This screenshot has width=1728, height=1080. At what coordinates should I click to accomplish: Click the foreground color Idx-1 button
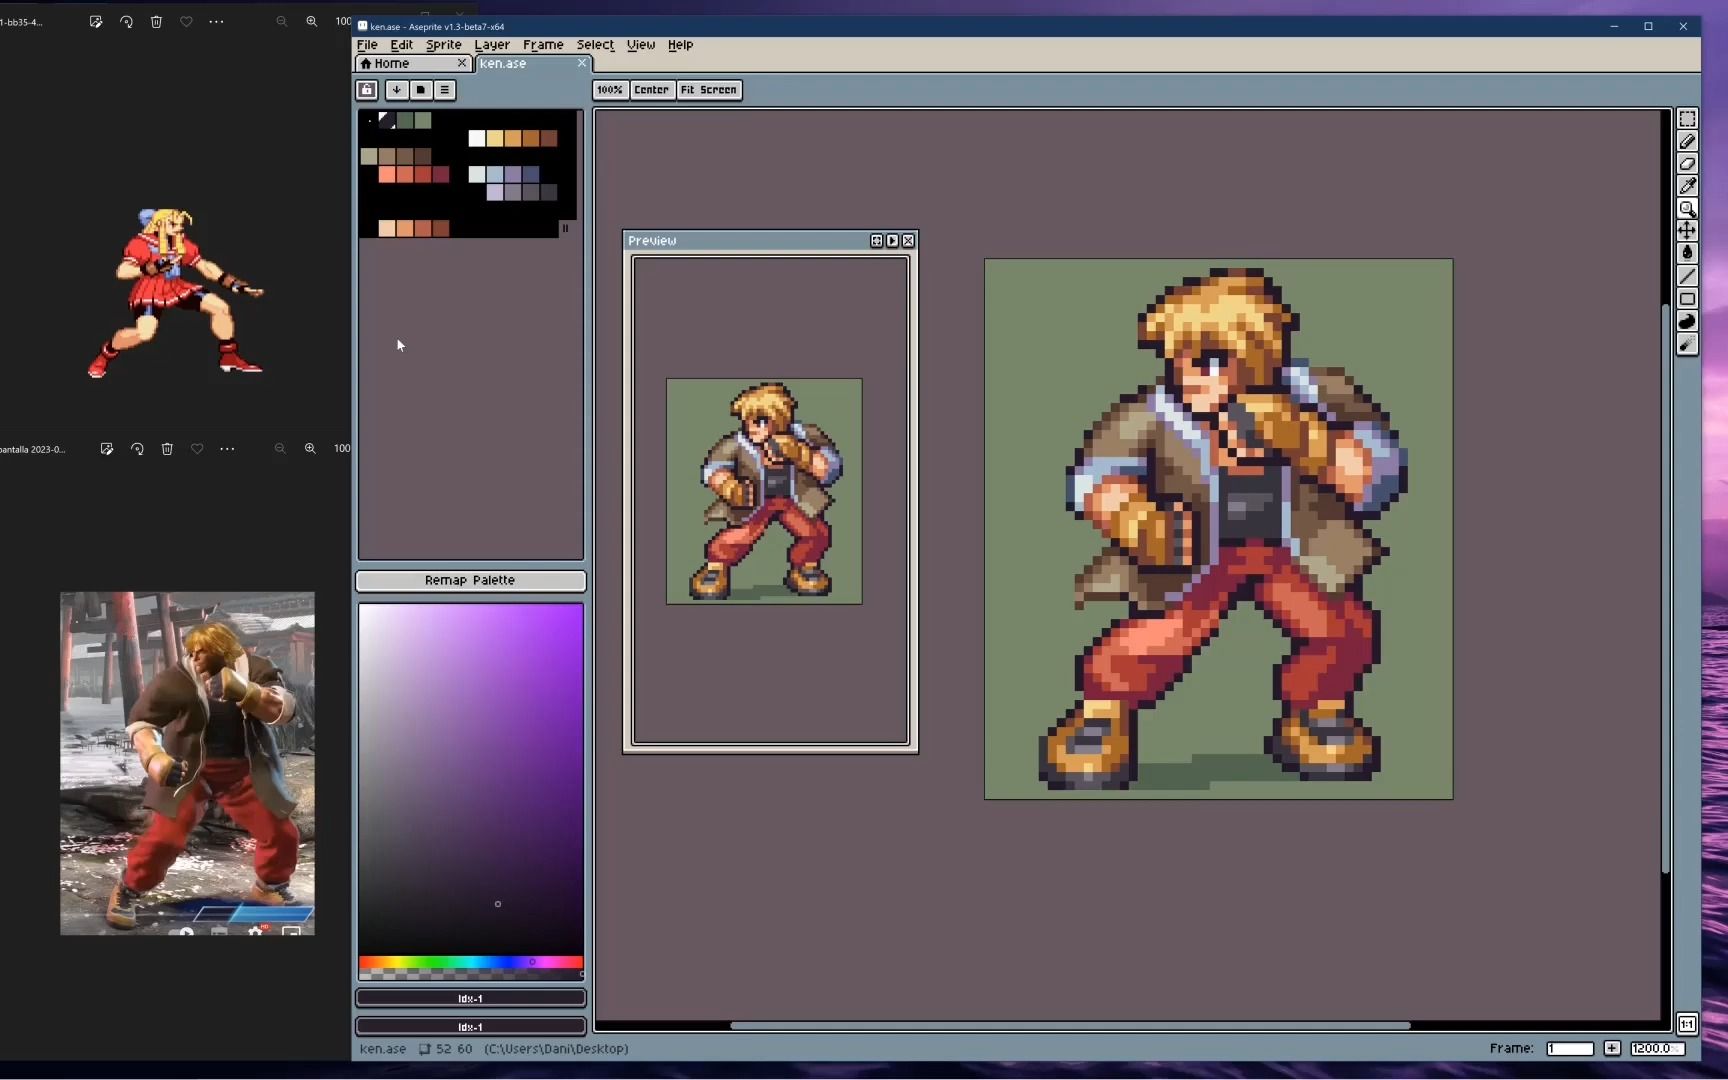[x=471, y=998]
